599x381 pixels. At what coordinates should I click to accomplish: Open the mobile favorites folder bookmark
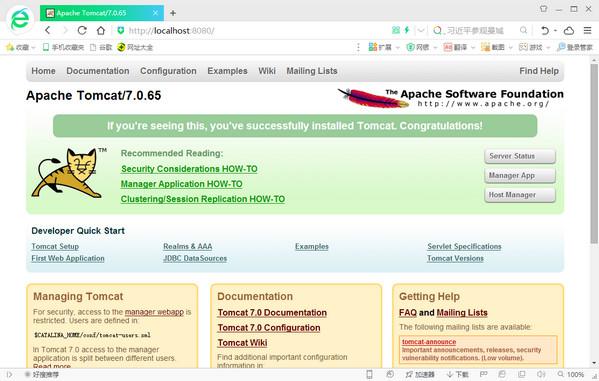63,47
